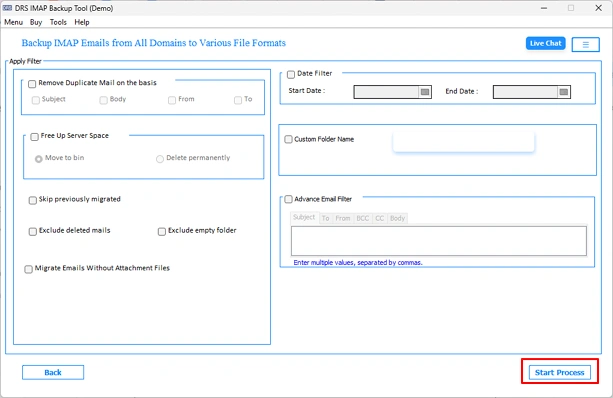Open the End Date calendar picker
This screenshot has height=398, width=613.
click(x=564, y=92)
